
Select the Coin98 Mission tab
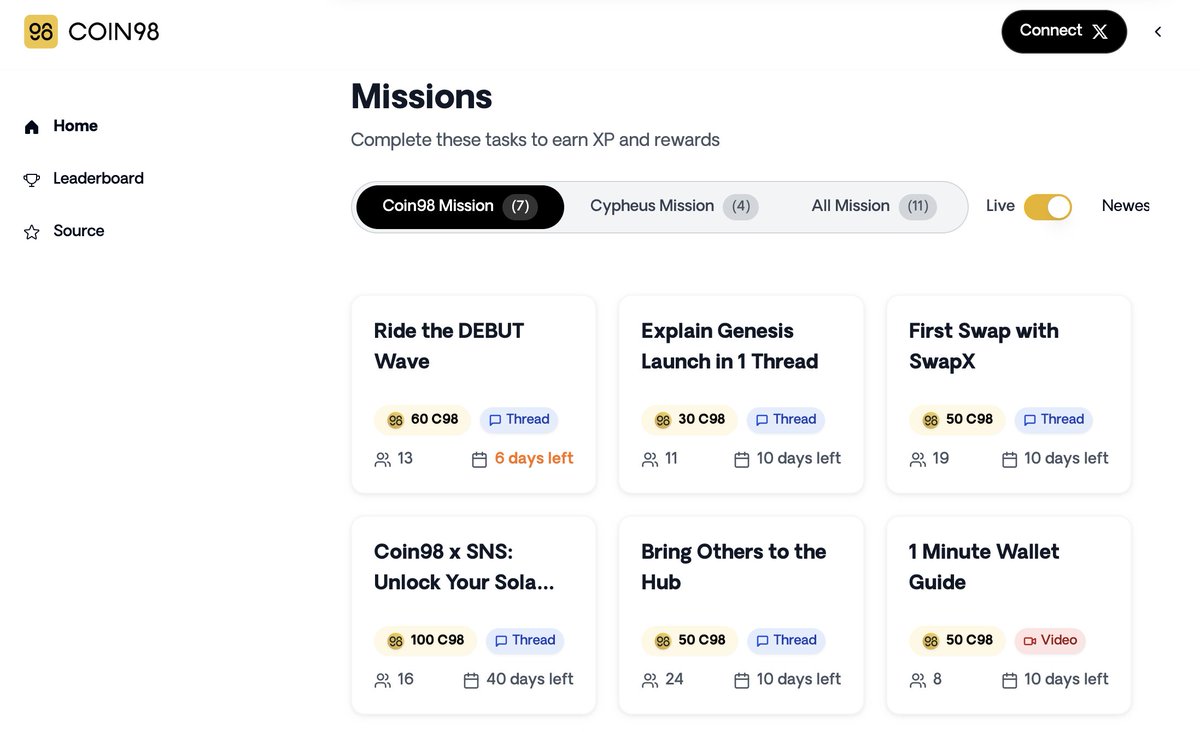pyautogui.click(x=460, y=207)
